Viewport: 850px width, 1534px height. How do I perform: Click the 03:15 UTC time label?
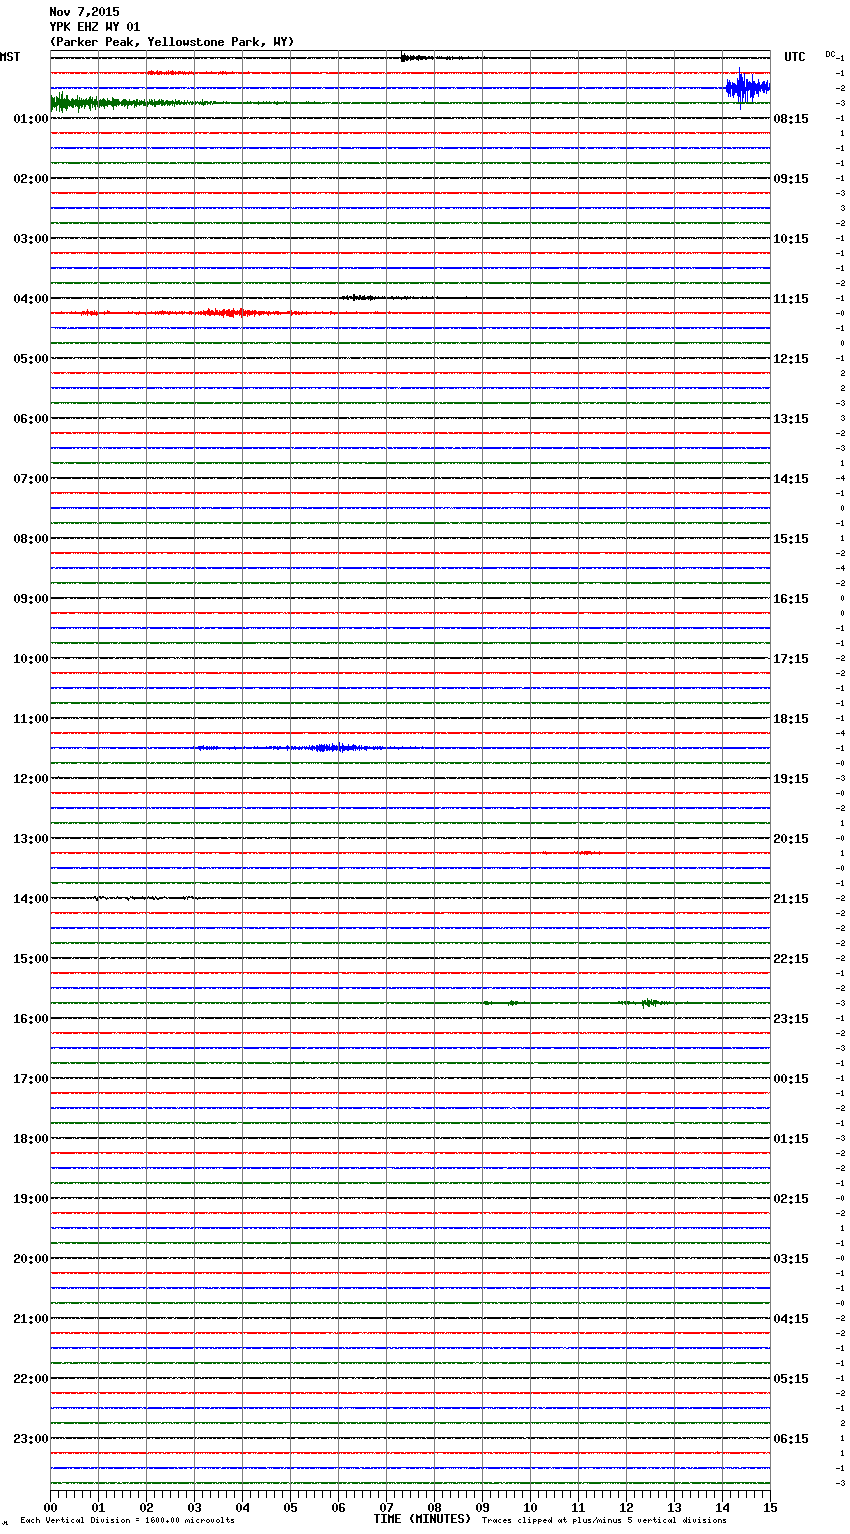[791, 1258]
